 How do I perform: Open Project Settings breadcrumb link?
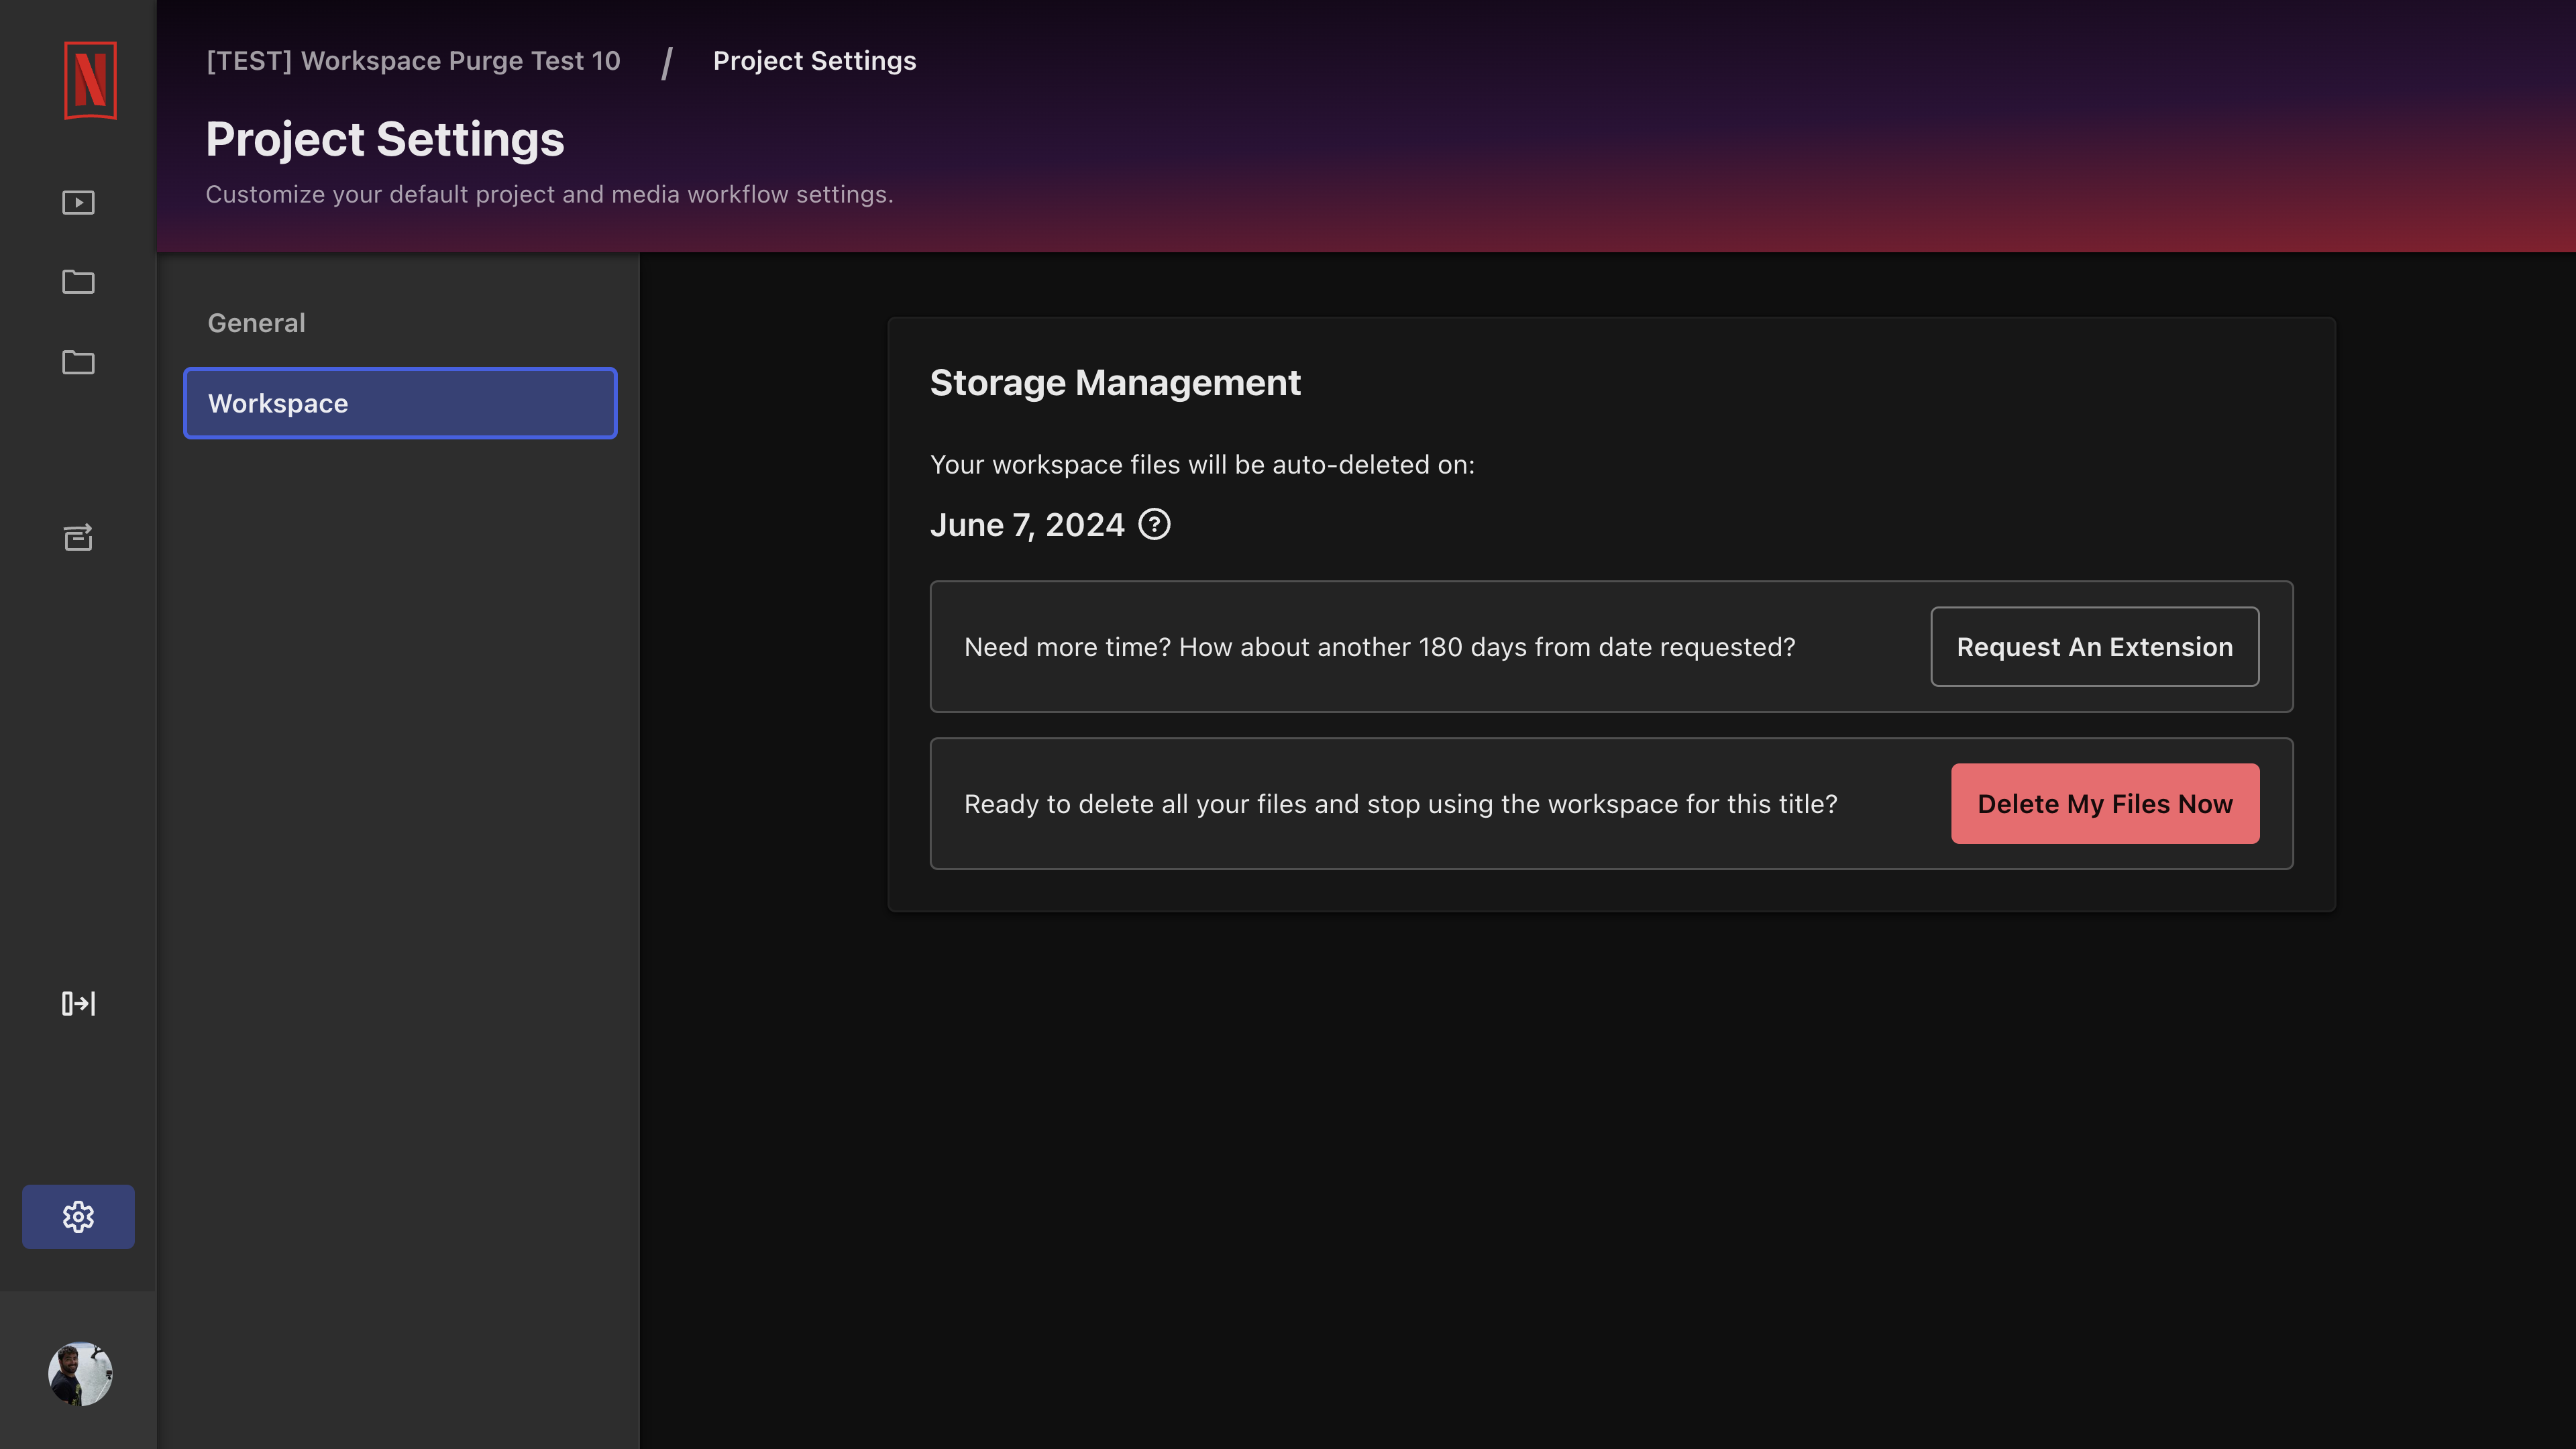coord(814,60)
